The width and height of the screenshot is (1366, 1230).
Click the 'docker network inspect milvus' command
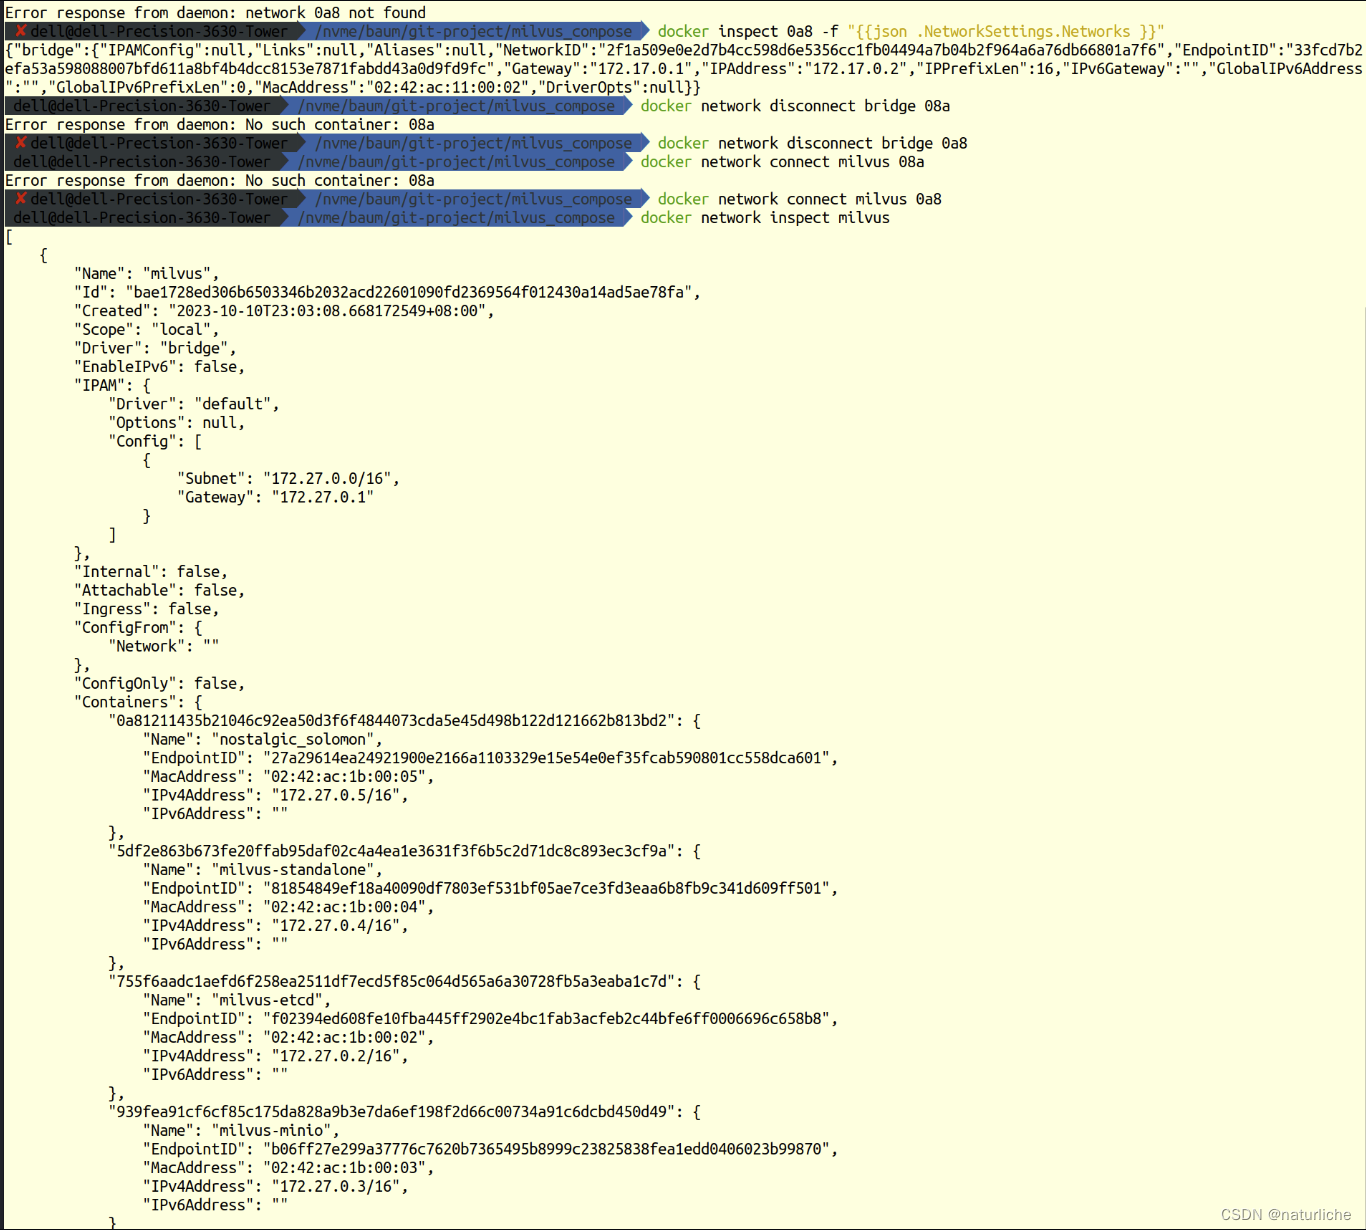tap(765, 218)
